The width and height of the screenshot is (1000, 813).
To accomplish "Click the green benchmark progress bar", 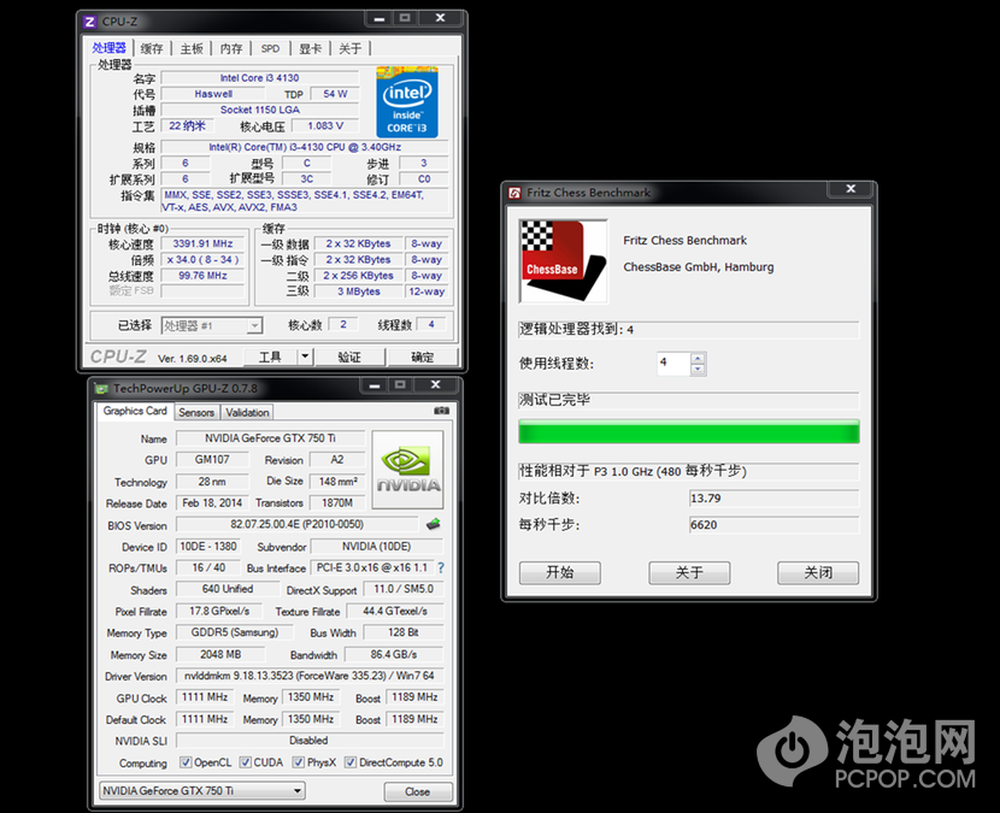I will click(689, 432).
